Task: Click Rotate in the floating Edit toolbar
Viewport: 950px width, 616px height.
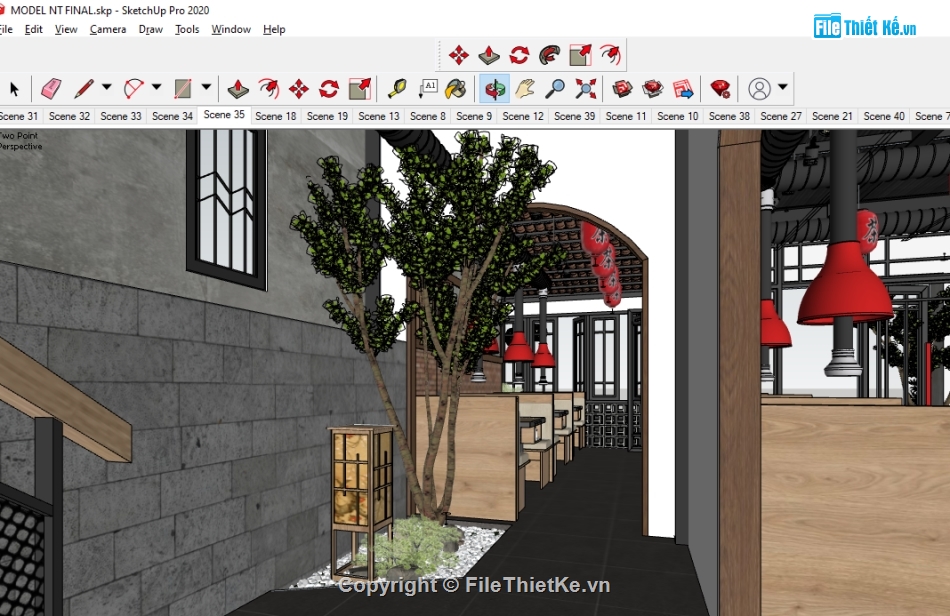Action: [519, 55]
